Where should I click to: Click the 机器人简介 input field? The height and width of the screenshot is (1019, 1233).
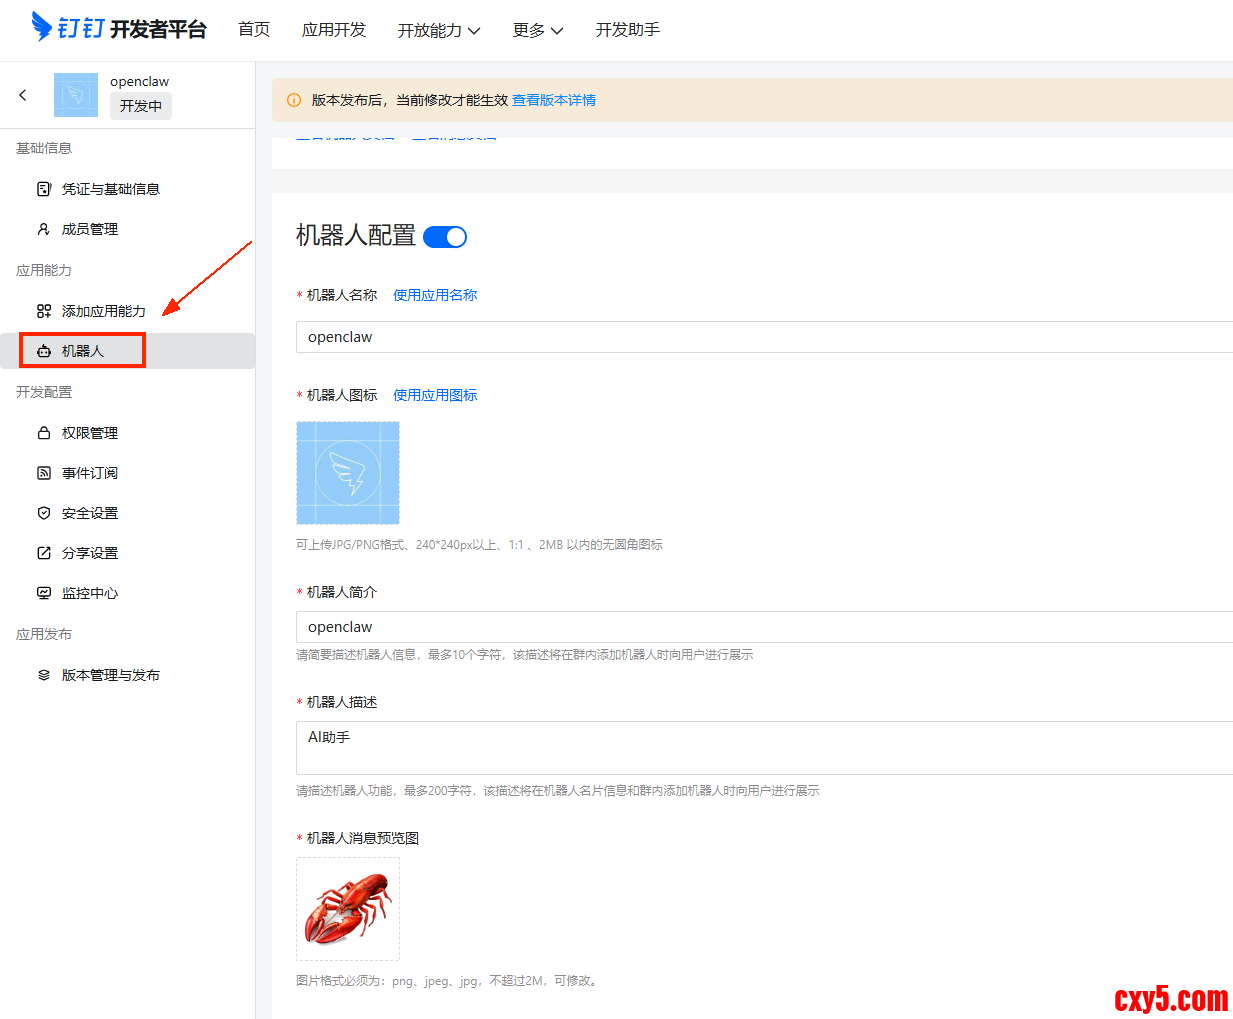point(764,627)
